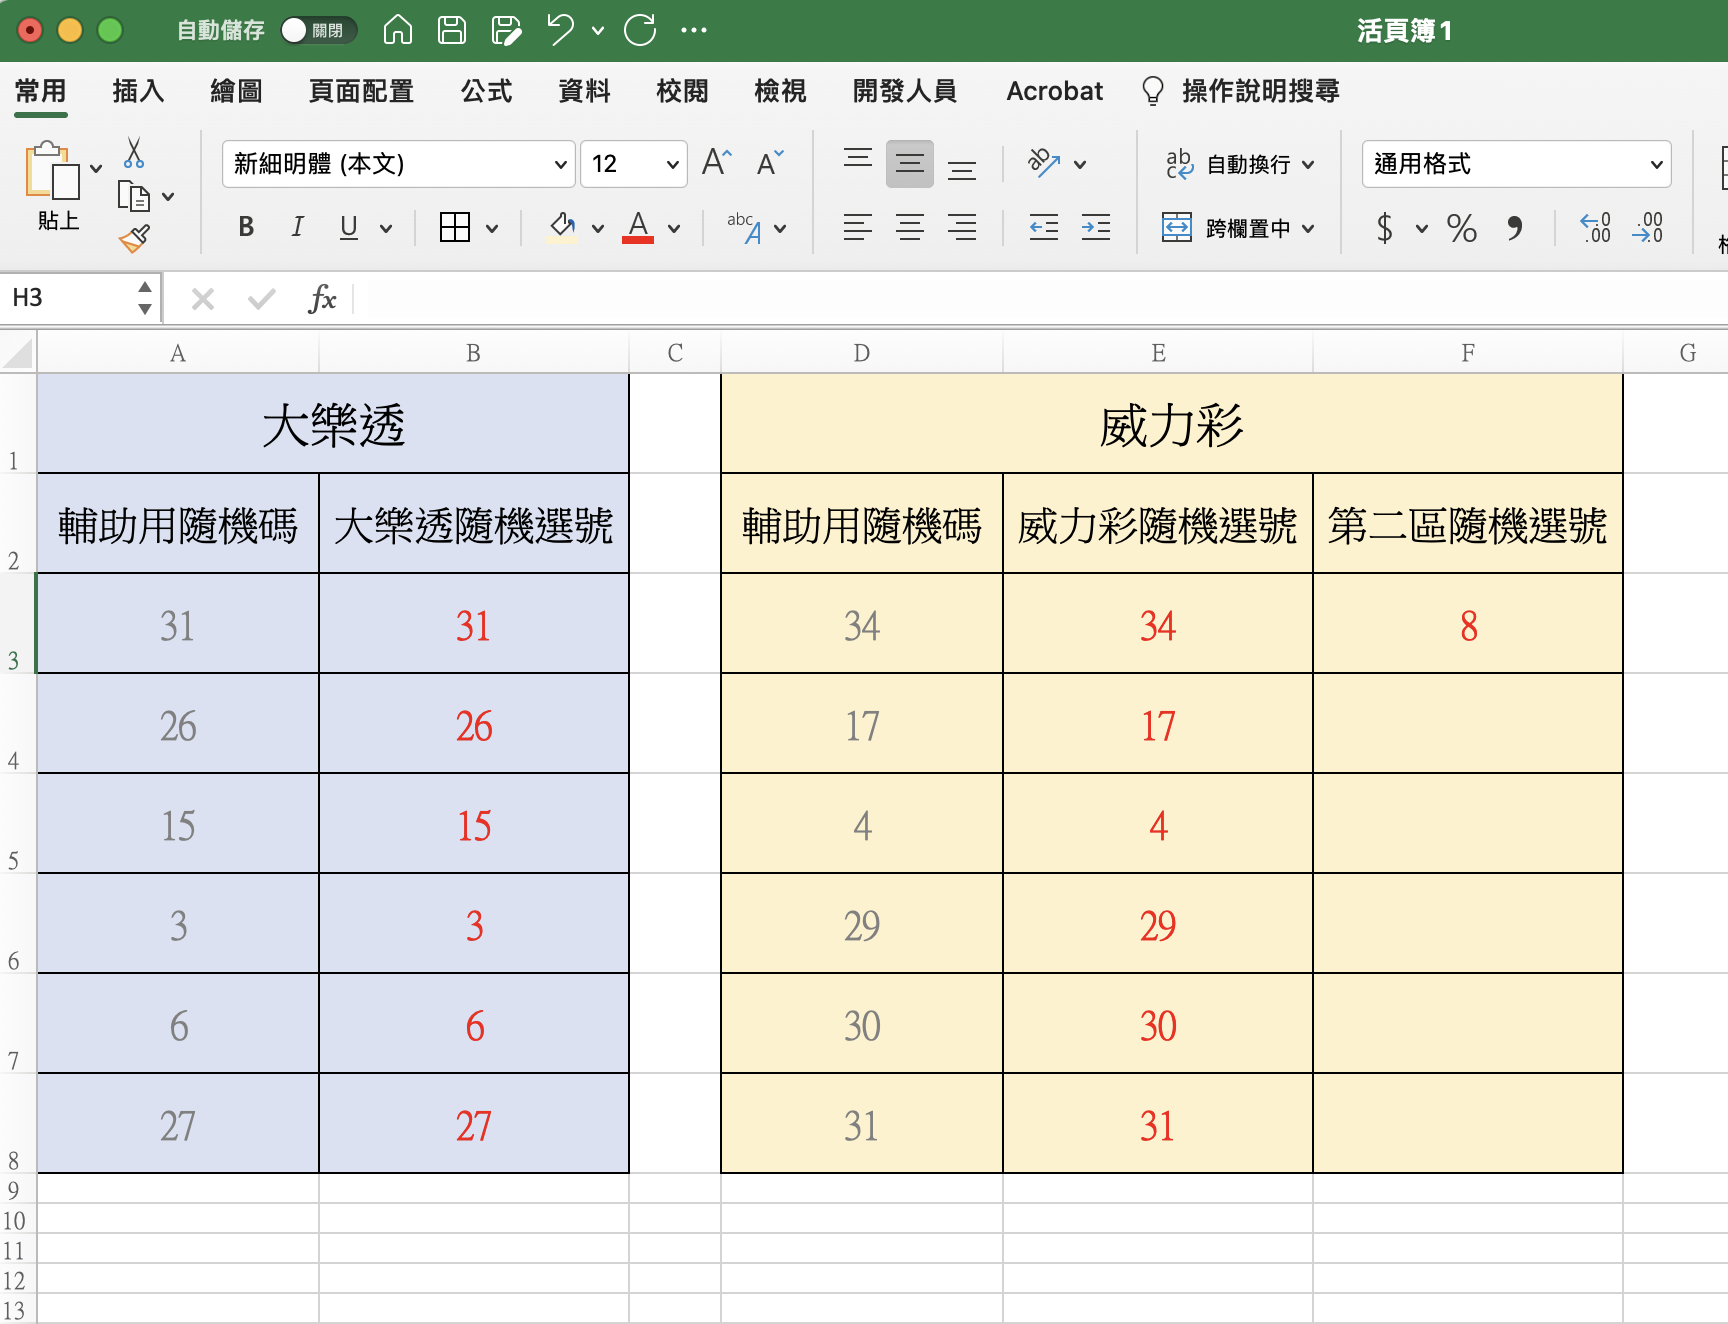1728x1324 pixels.
Task: Expand the underline style arrow
Action: point(386,228)
